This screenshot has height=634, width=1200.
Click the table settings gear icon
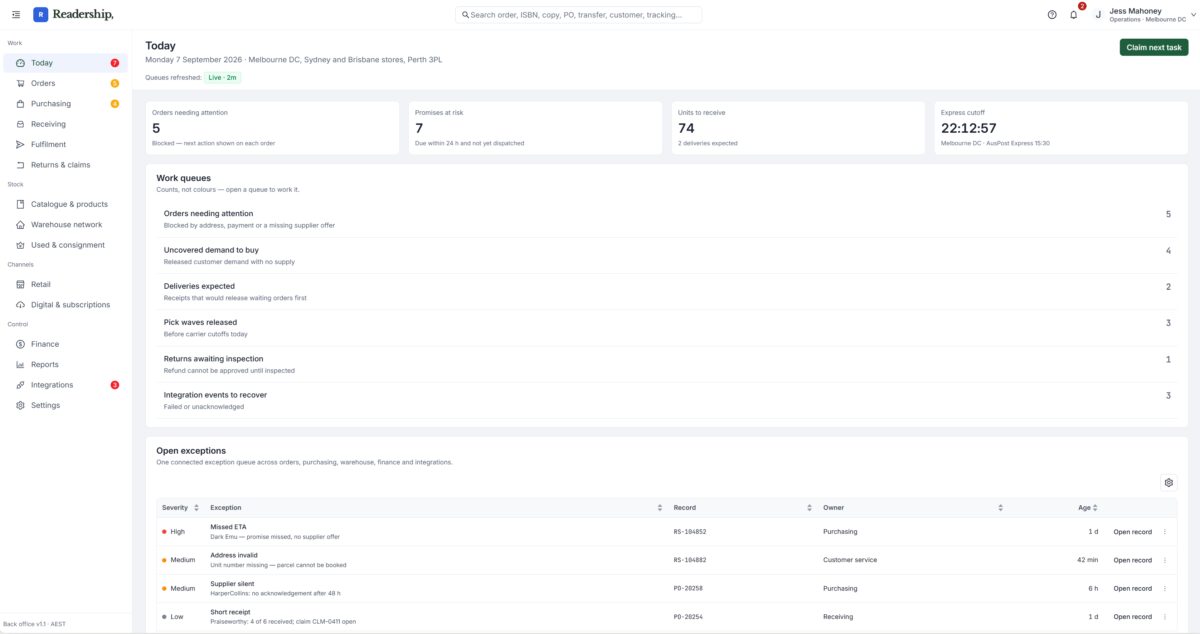(1169, 483)
